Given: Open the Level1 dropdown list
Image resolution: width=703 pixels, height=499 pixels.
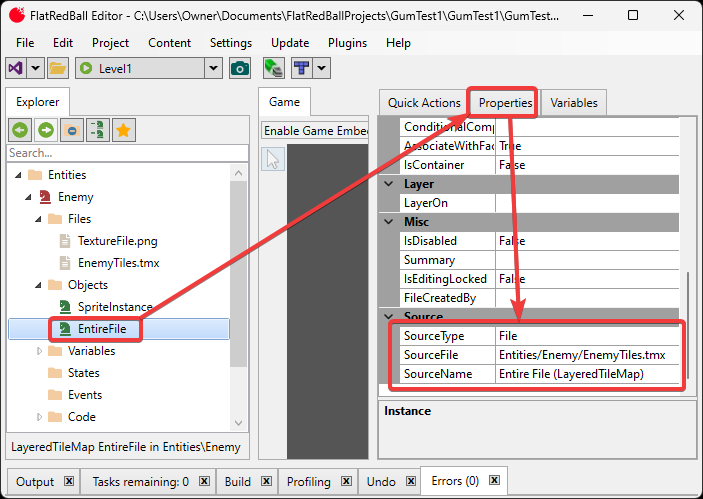Looking at the screenshot, I should (212, 68).
